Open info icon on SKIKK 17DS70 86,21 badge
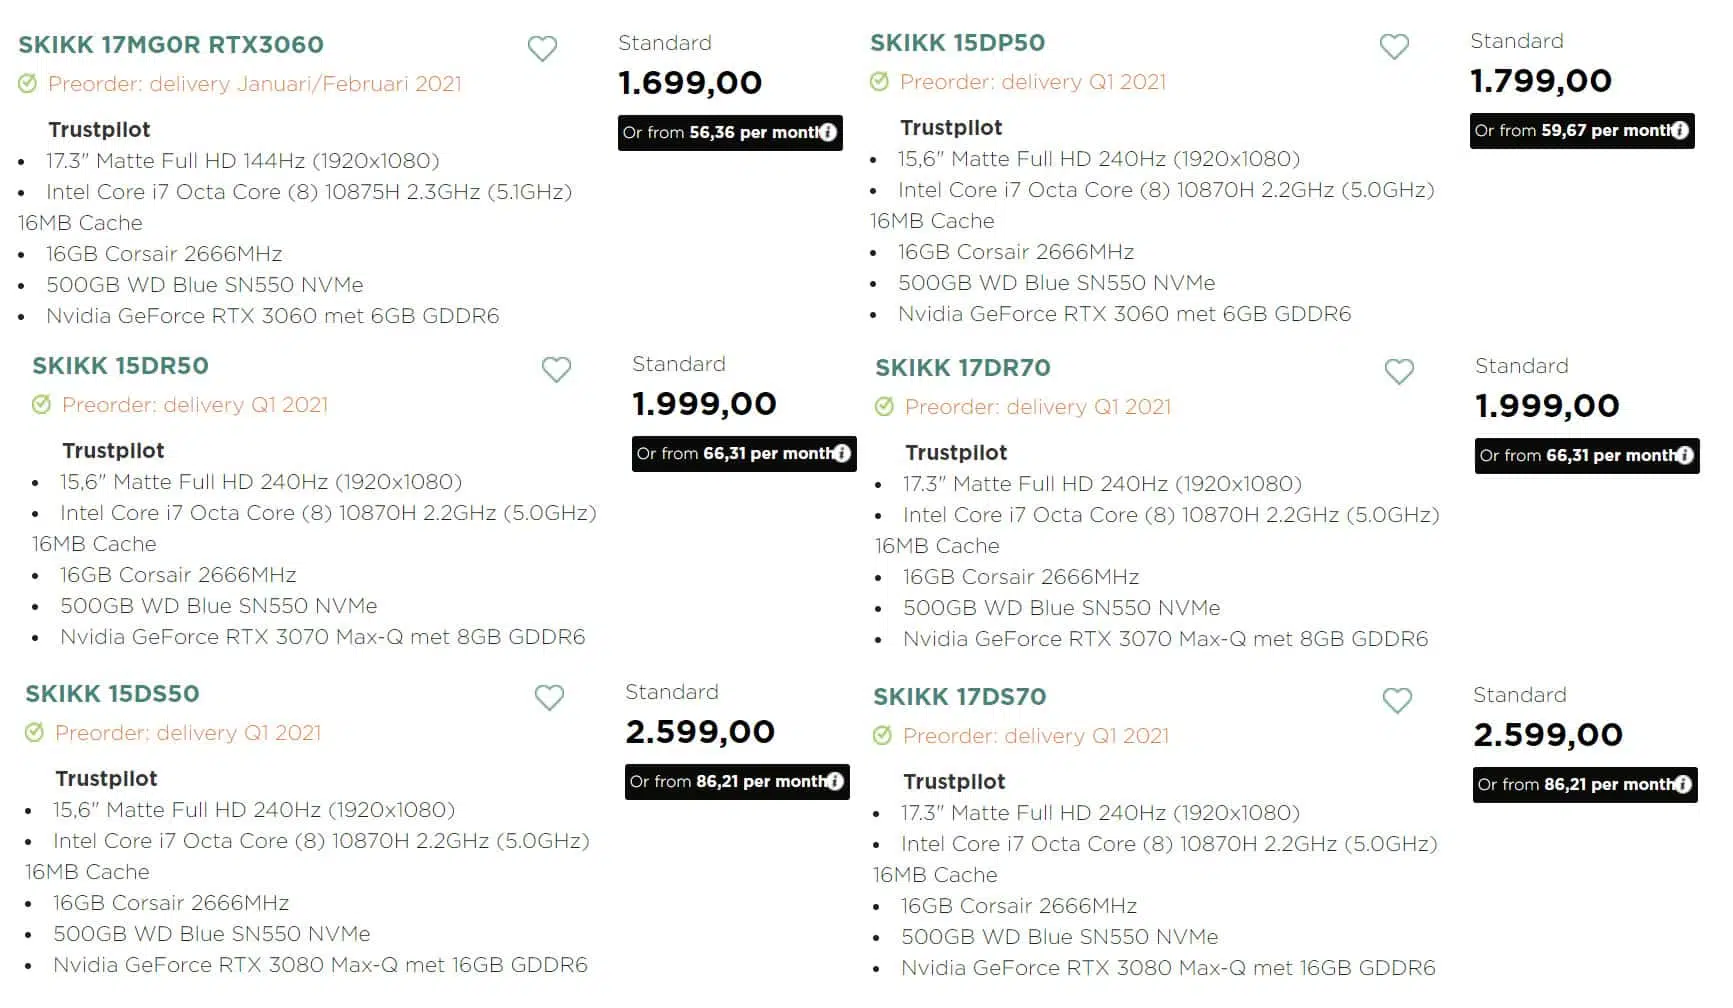Image resolution: width=1733 pixels, height=1008 pixels. (x=1683, y=784)
